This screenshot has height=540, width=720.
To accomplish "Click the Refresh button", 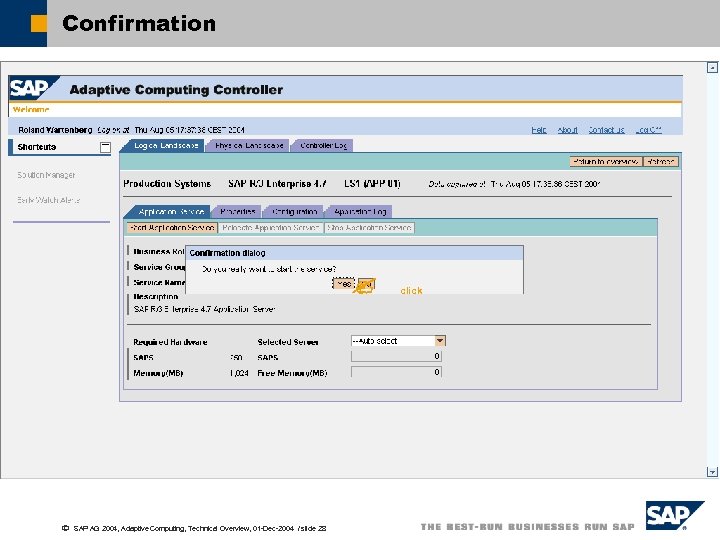I will coord(660,162).
